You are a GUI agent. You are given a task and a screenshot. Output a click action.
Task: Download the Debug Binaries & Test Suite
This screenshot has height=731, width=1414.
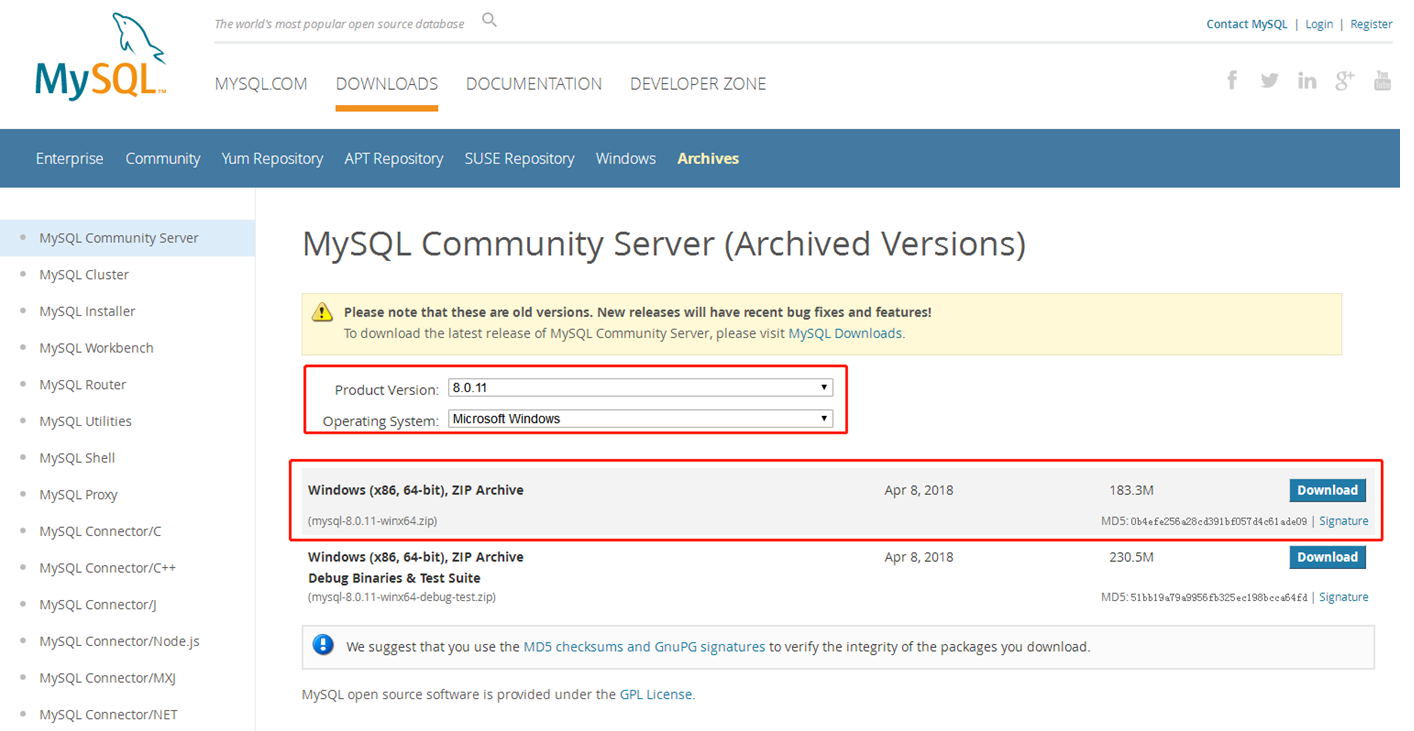1327,557
